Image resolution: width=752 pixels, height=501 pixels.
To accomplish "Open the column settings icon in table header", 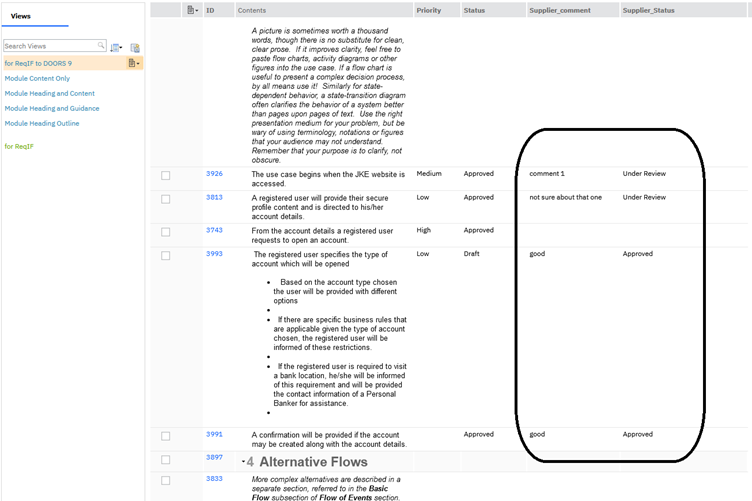I will tap(192, 10).
